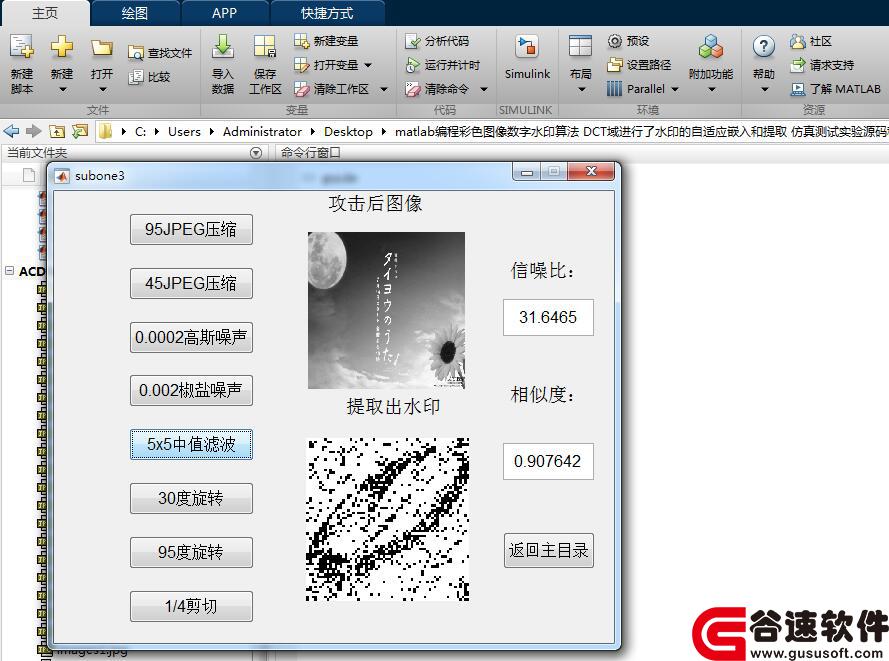
Task: Click the 设置路径 (Set Path) icon
Action: pyautogui.click(x=615, y=65)
